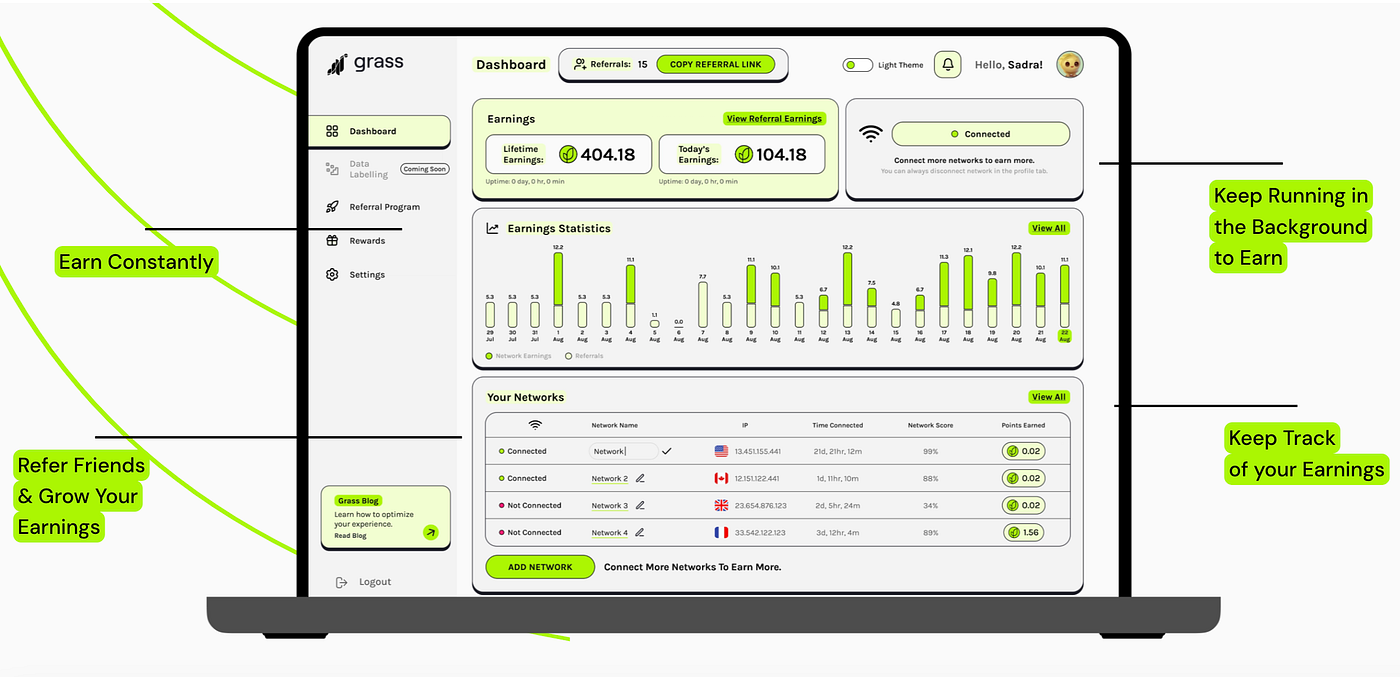
Task: Select the 1 Aug bar
Action: pyautogui.click(x=558, y=290)
